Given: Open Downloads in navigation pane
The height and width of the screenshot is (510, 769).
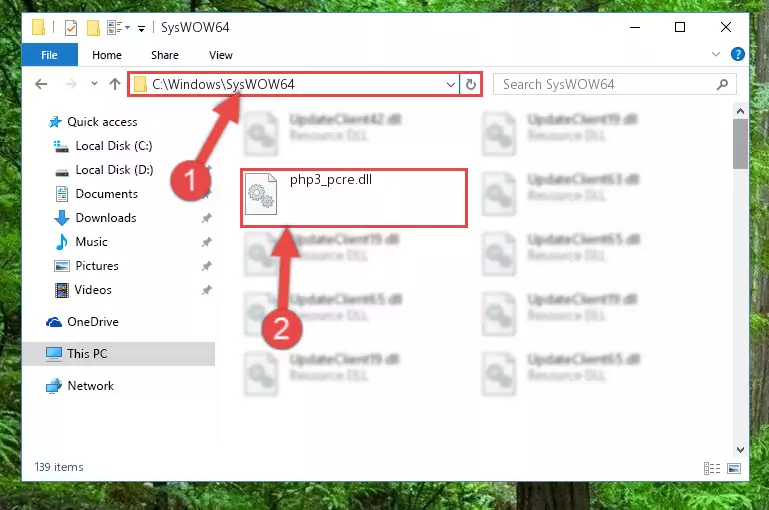Looking at the screenshot, I should click(x=106, y=218).
